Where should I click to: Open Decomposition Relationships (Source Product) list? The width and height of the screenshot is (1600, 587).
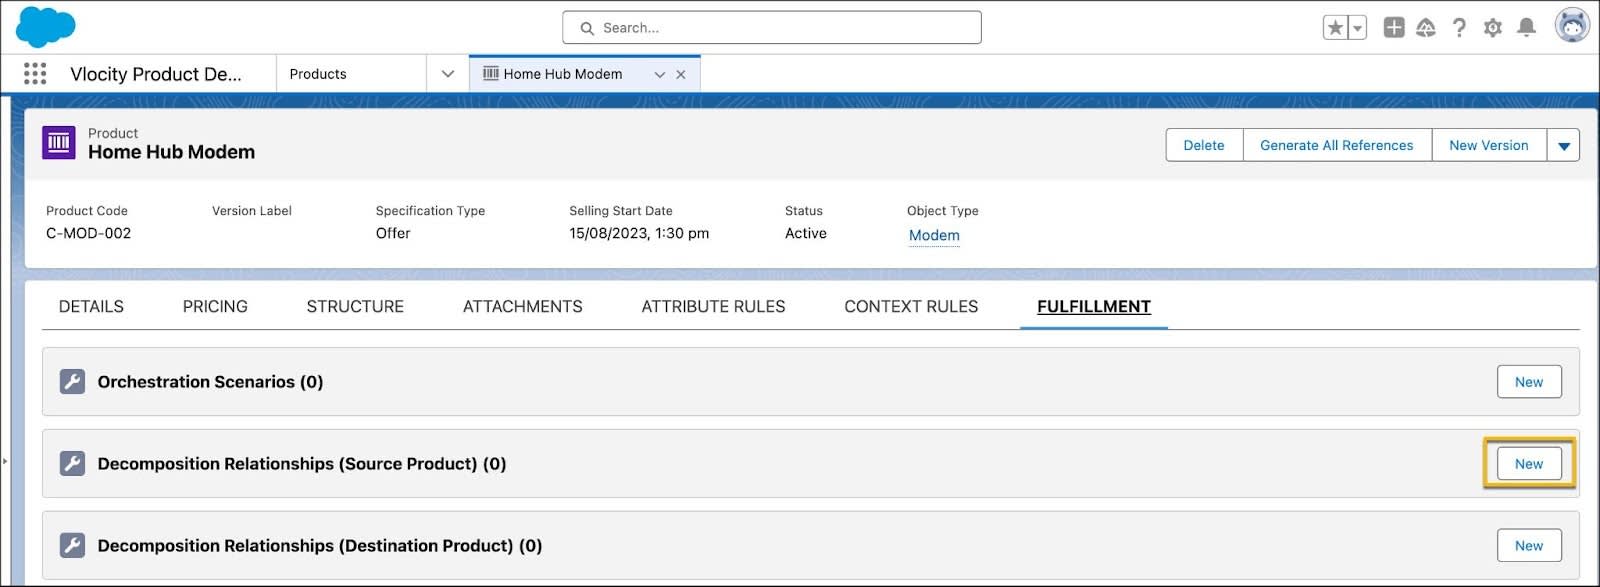pos(302,464)
